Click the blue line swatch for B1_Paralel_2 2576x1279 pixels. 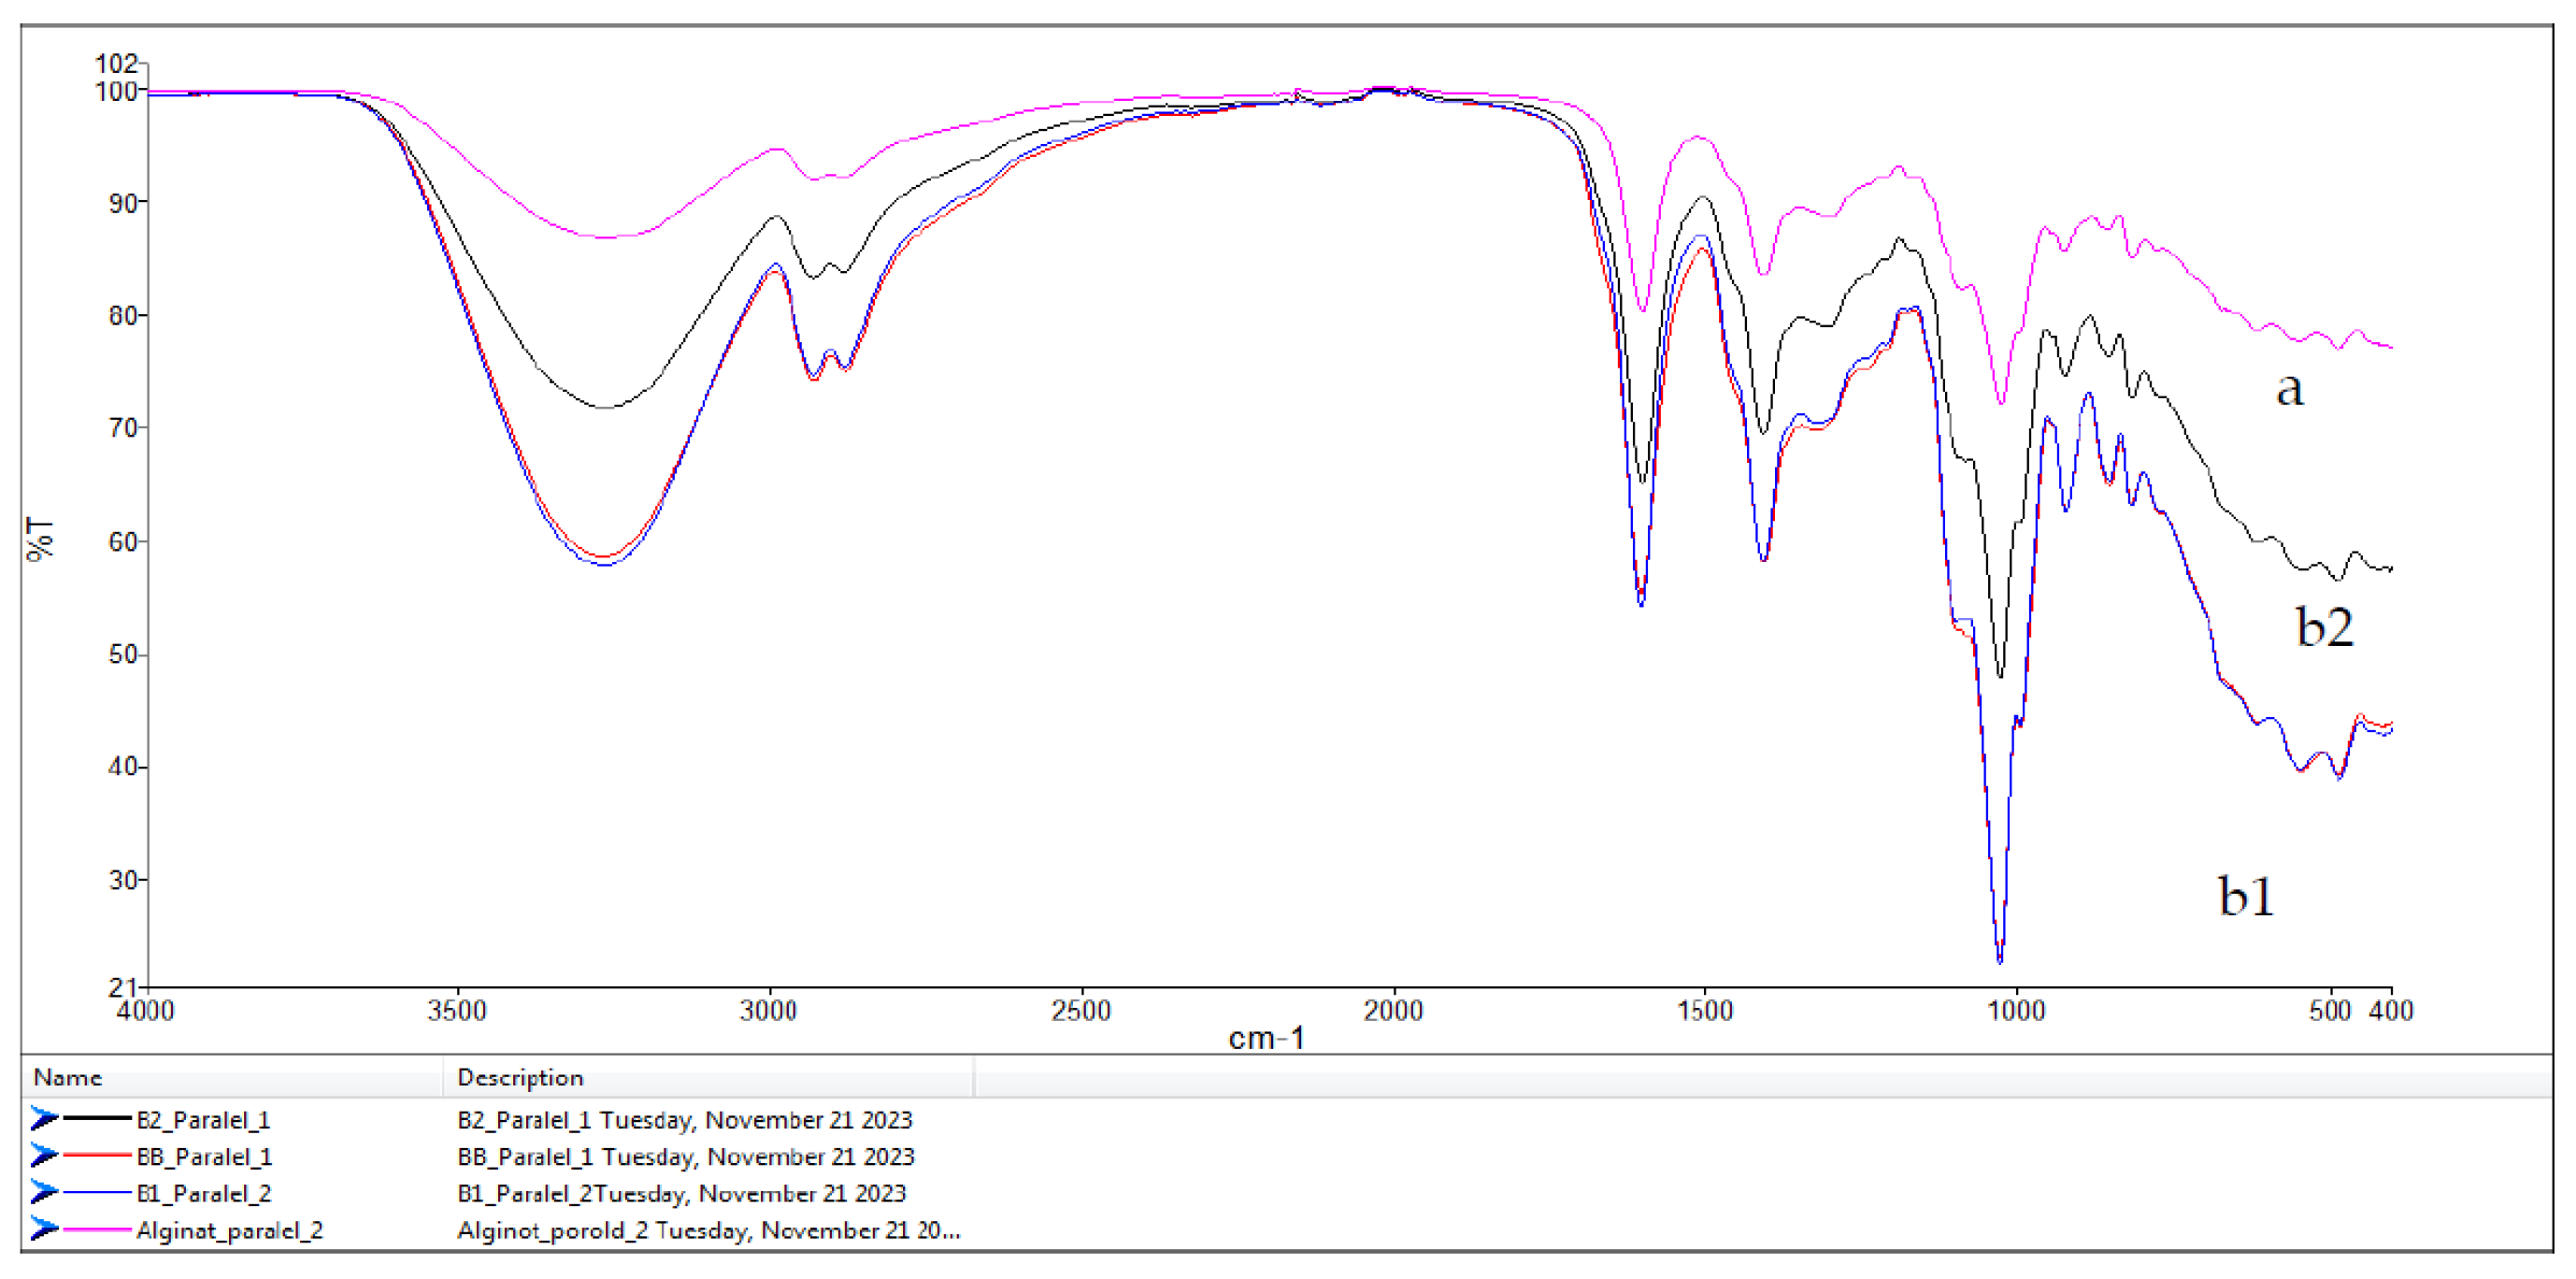pyautogui.click(x=97, y=1192)
